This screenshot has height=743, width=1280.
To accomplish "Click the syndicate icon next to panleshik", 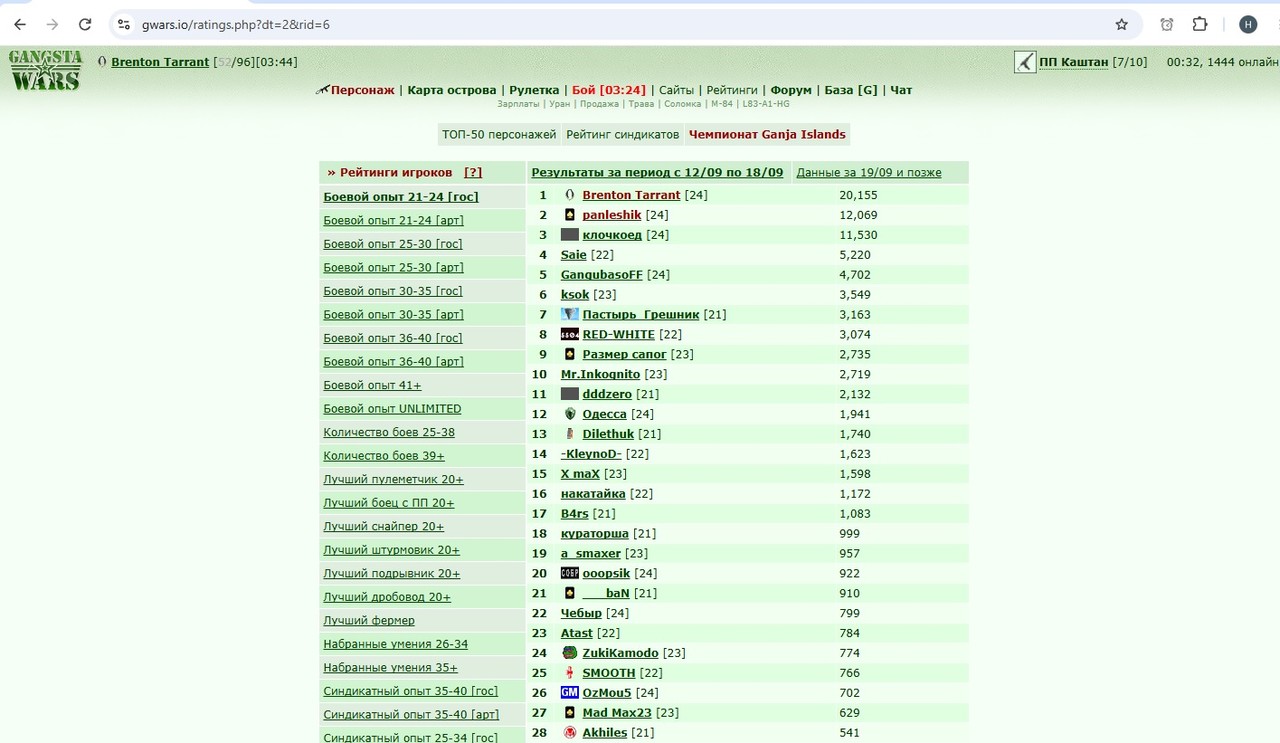I will (x=570, y=215).
